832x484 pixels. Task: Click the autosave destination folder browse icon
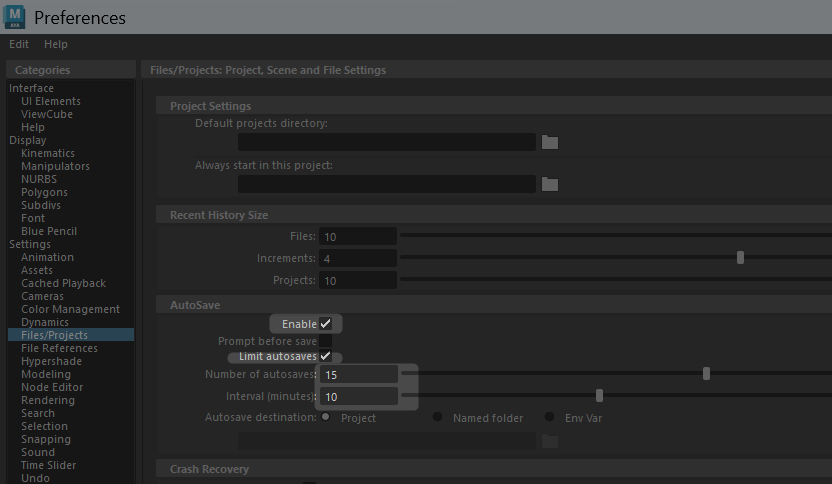(550, 441)
